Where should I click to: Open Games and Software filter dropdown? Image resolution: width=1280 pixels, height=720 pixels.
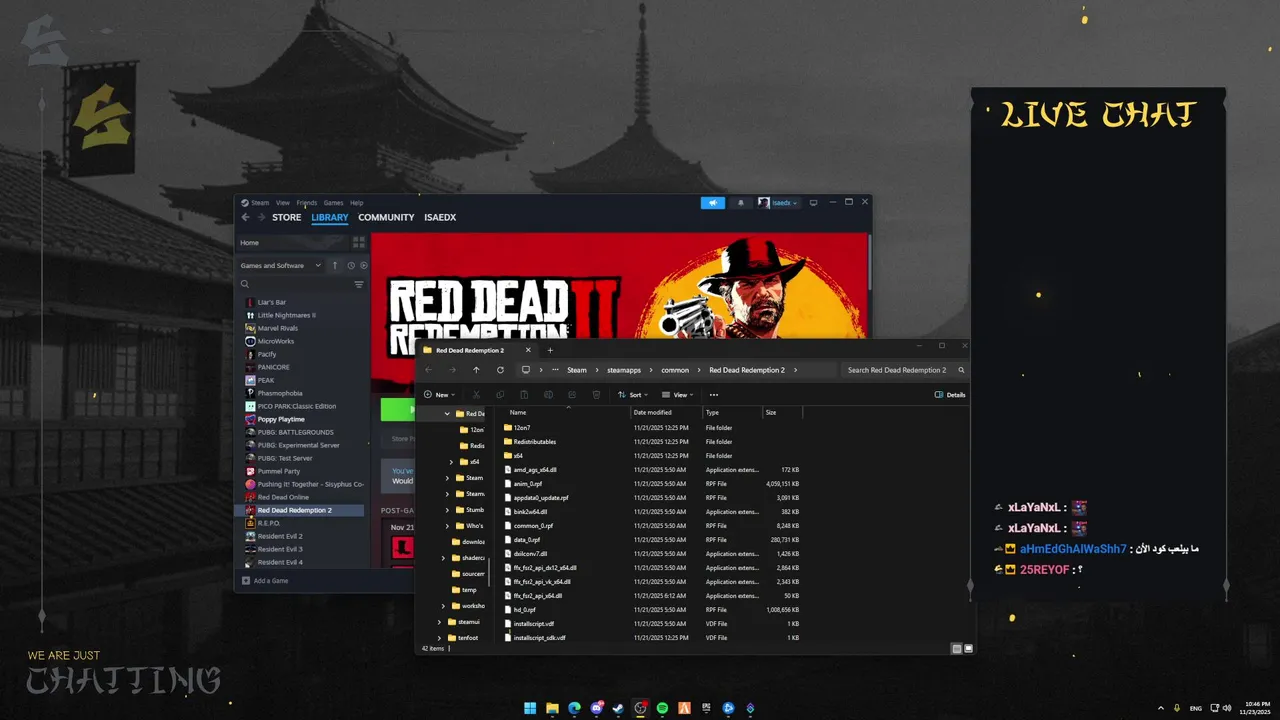(281, 266)
